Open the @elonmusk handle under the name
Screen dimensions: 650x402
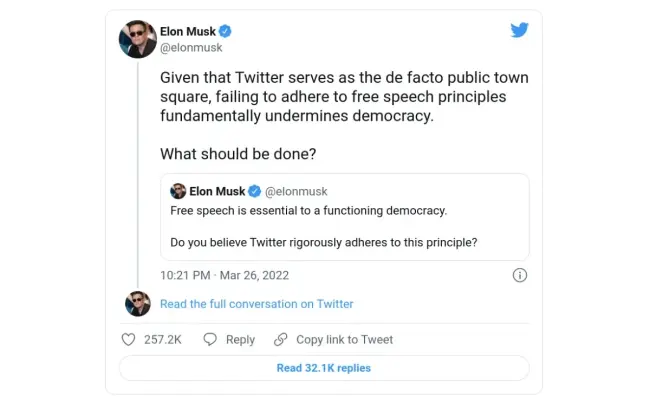tap(191, 47)
